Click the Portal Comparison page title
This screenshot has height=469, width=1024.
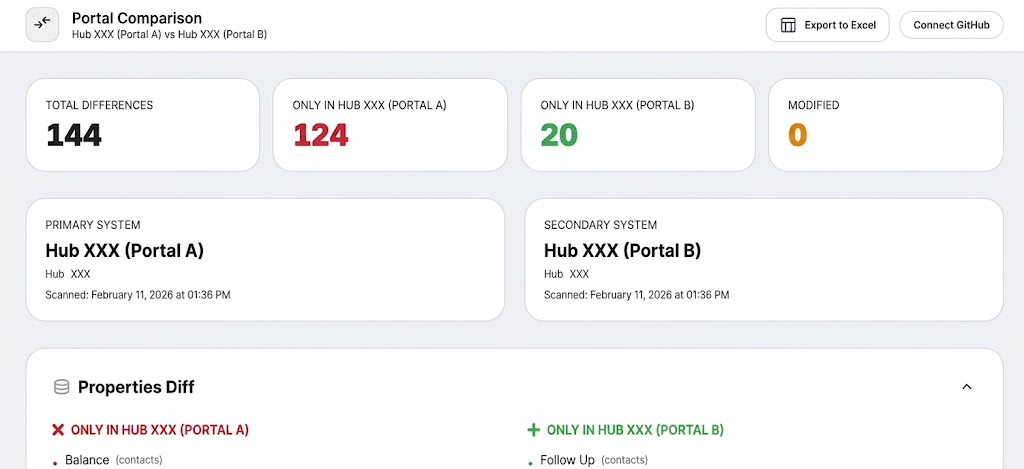pyautogui.click(x=136, y=18)
